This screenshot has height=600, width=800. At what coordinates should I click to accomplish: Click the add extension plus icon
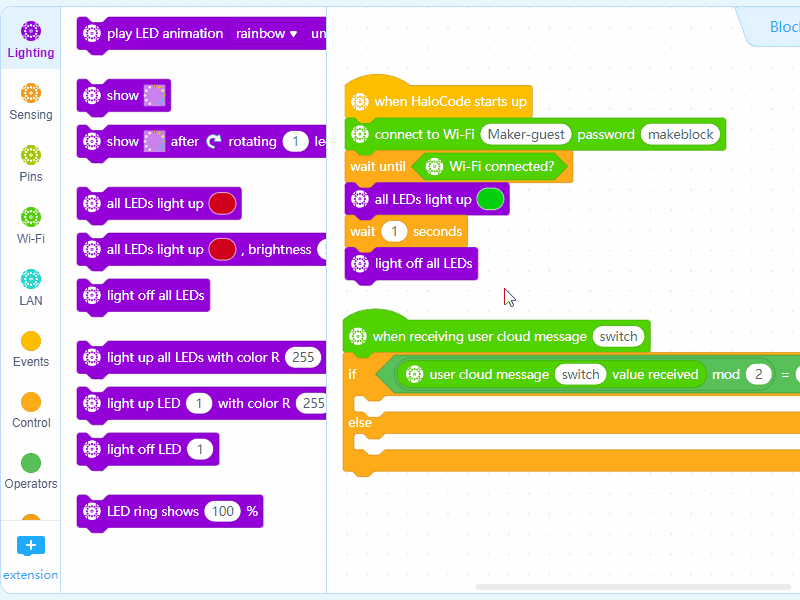pos(31,545)
